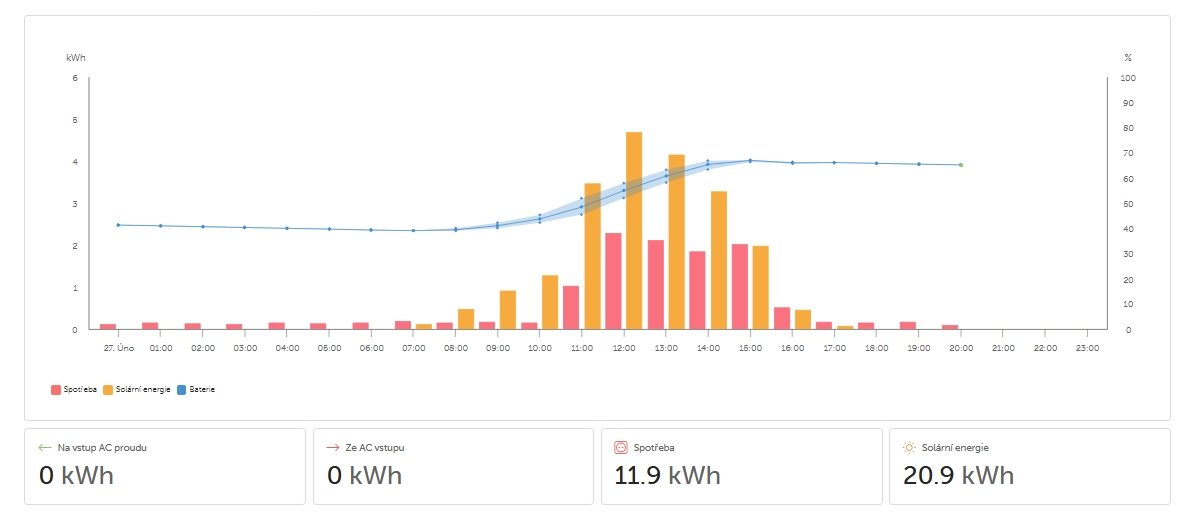Toggle the Spotřeba legend series
1189x524 pixels.
[x=74, y=390]
